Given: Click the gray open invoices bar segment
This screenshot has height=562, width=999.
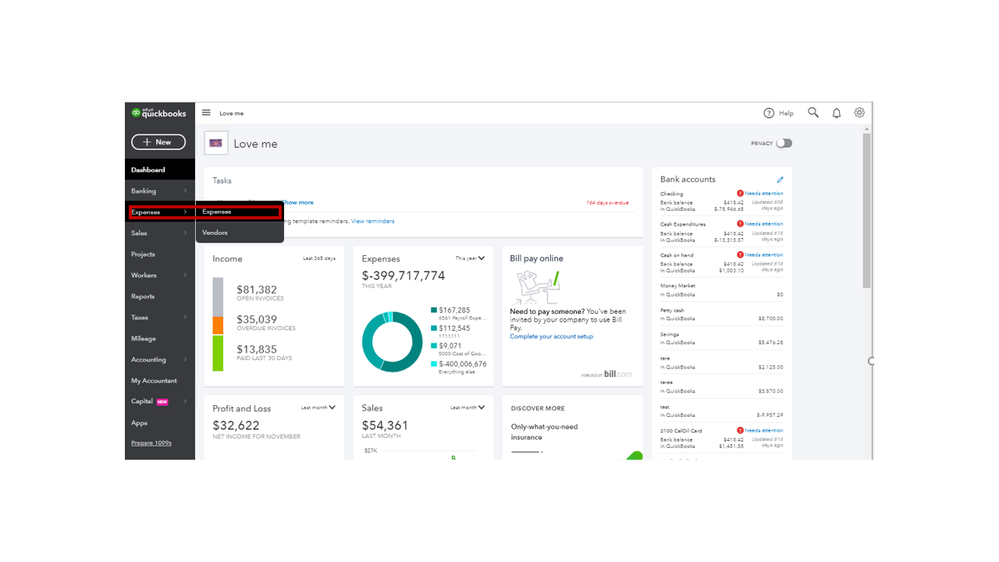Looking at the screenshot, I should click(218, 297).
